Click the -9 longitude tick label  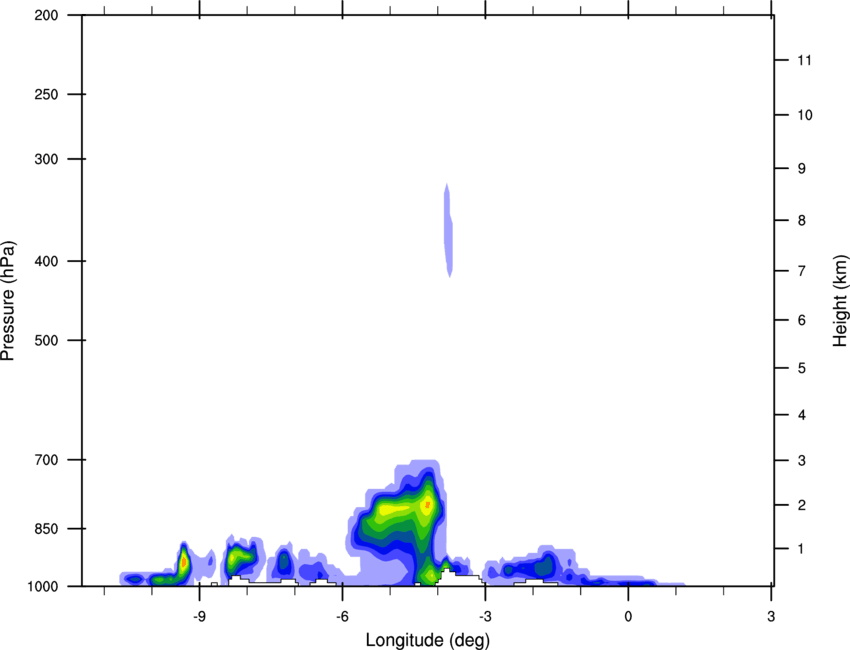coord(199,616)
